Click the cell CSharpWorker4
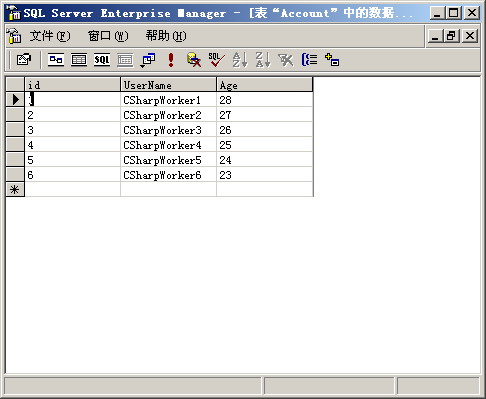Screen dimensions: 486x399 (x=168, y=145)
